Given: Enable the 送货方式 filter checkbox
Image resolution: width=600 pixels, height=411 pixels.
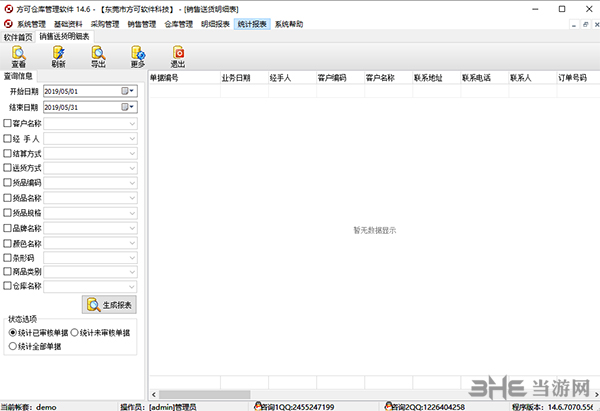Looking at the screenshot, I should click(x=7, y=168).
